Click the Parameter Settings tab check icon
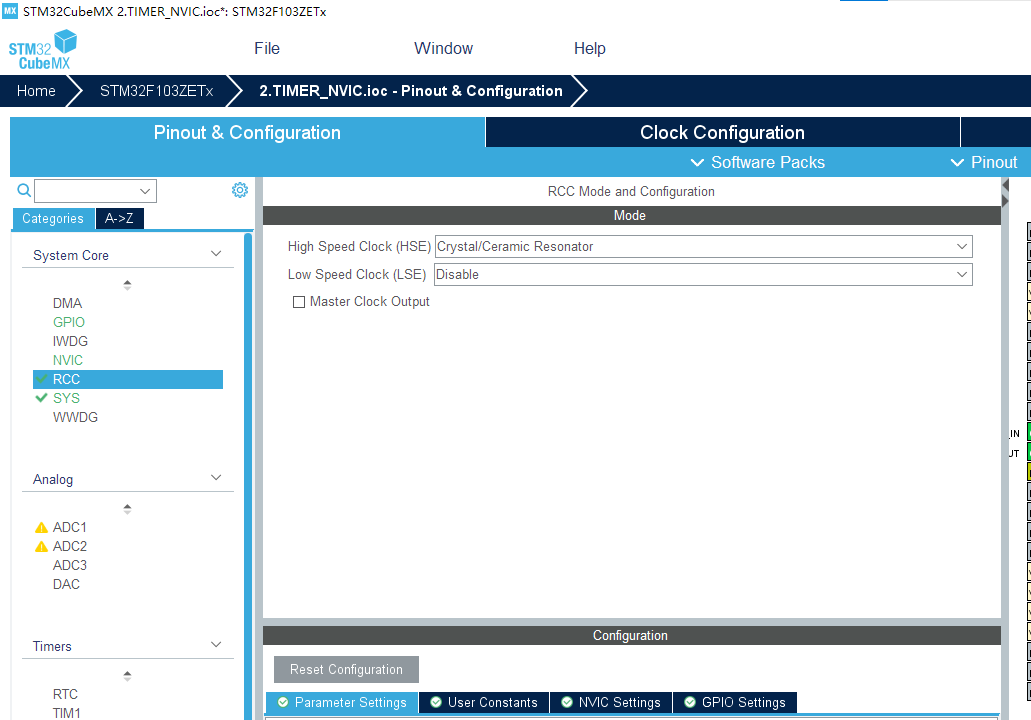The height and width of the screenshot is (720, 1031). [x=283, y=702]
